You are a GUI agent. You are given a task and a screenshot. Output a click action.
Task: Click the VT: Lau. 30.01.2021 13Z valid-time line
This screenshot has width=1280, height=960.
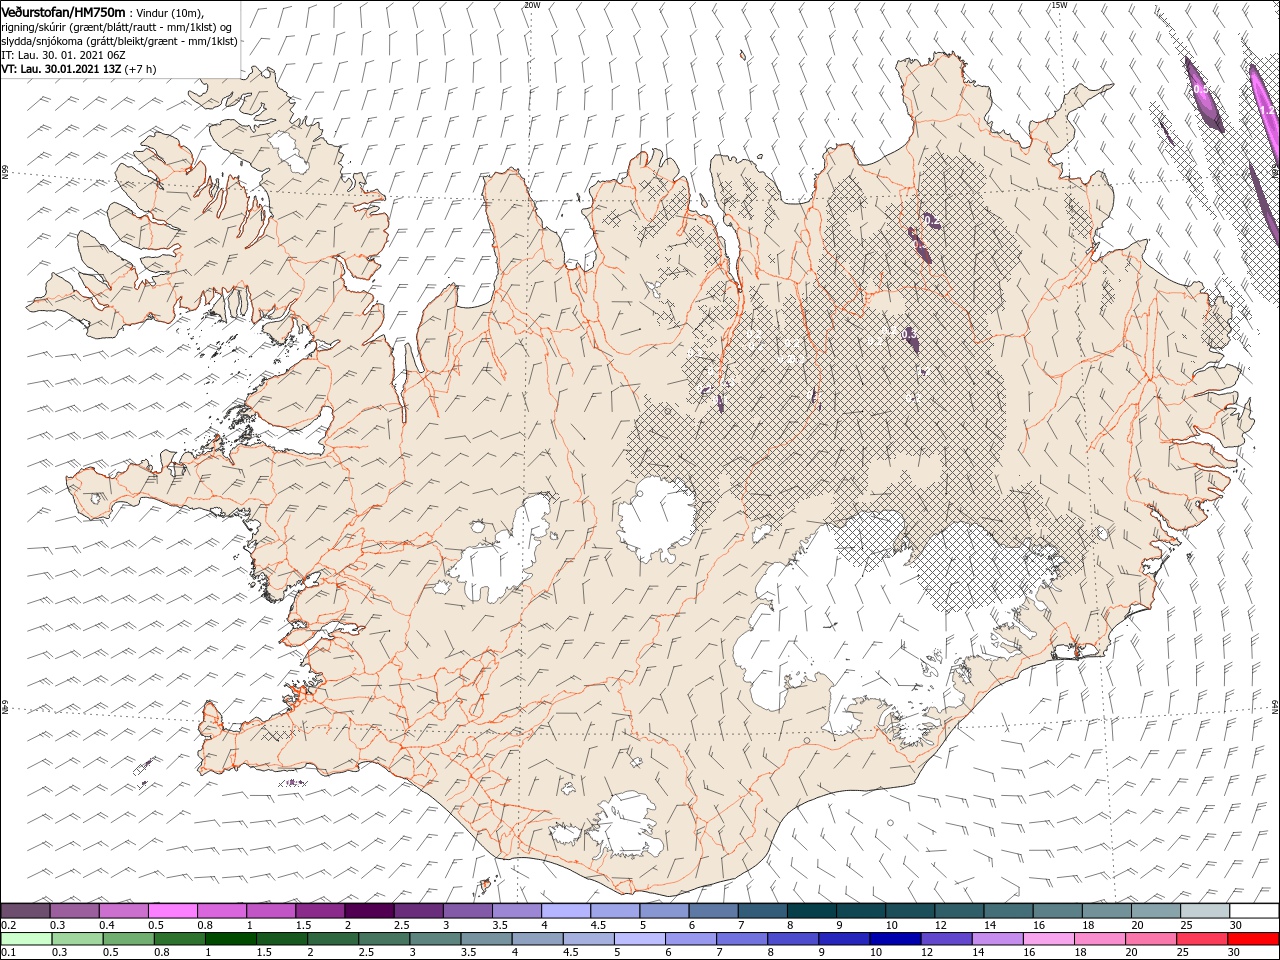(78, 69)
